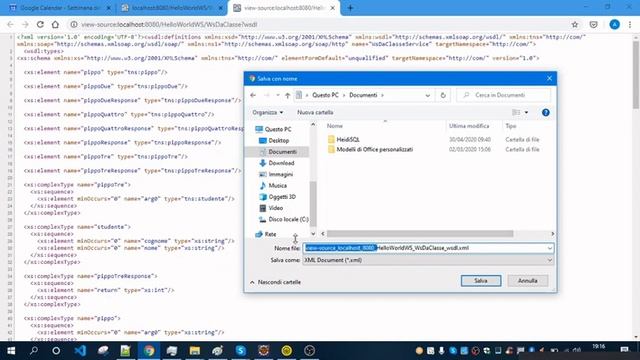This screenshot has width=640, height=360.
Task: Open Visual Studio Code from taskbar
Action: point(80,351)
